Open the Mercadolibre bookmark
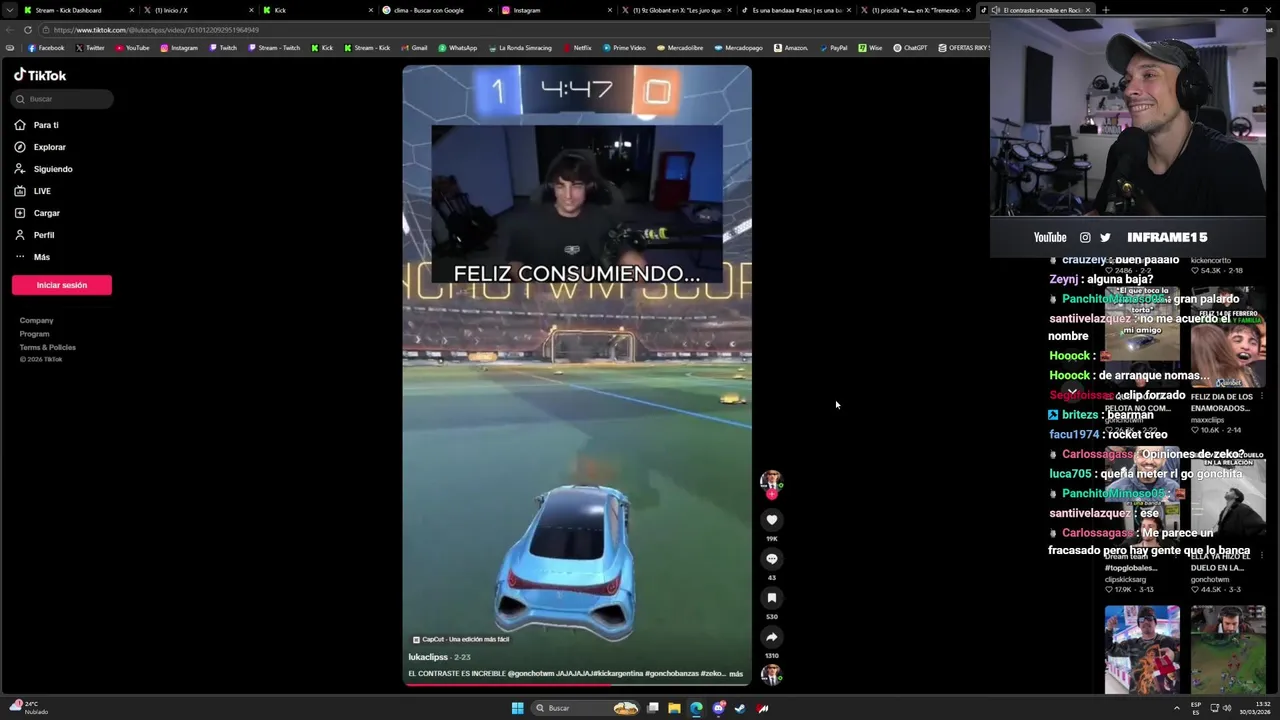Image resolution: width=1280 pixels, height=720 pixels. (680, 48)
